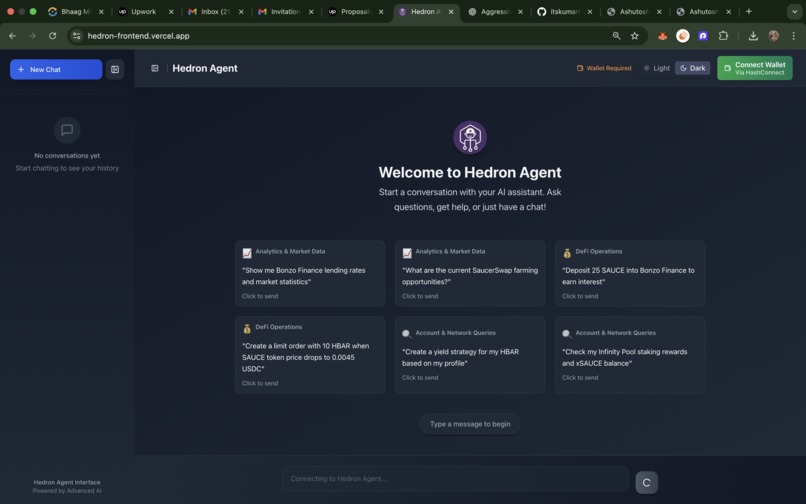Click the Wallet Required status label
This screenshot has height=504, width=806.
(x=604, y=68)
